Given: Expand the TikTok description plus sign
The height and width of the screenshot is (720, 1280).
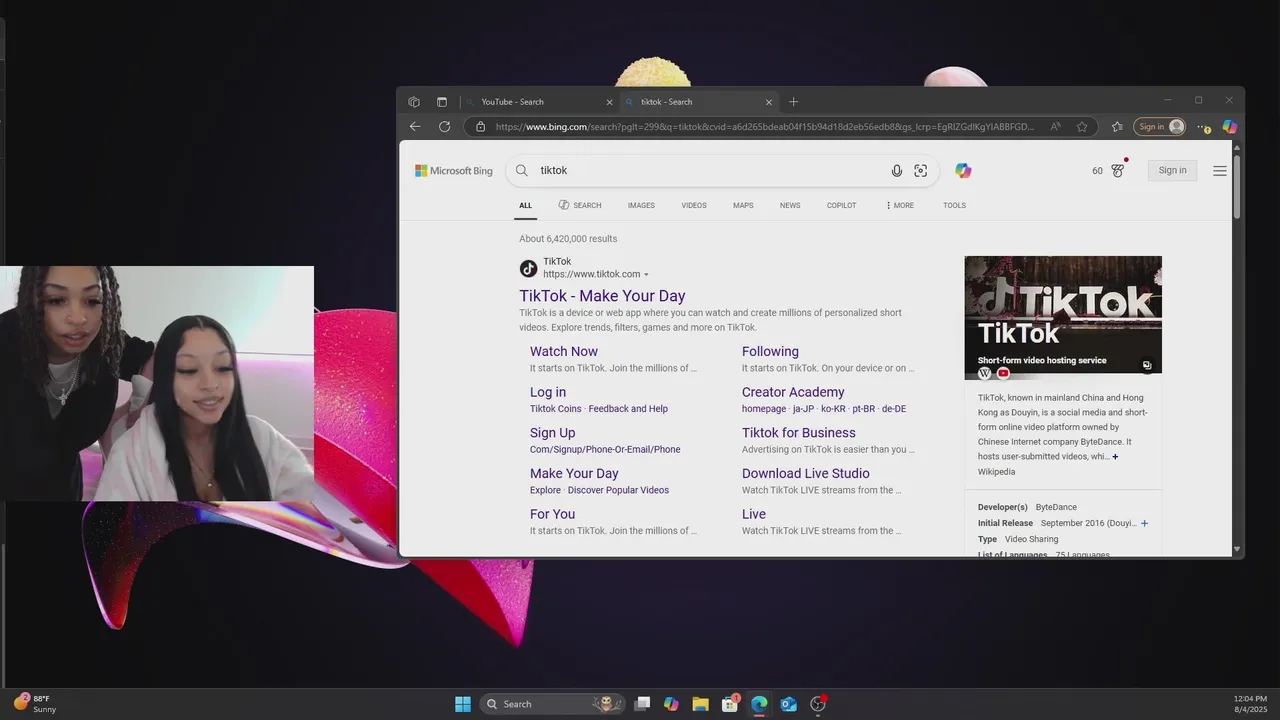Looking at the screenshot, I should (1115, 457).
